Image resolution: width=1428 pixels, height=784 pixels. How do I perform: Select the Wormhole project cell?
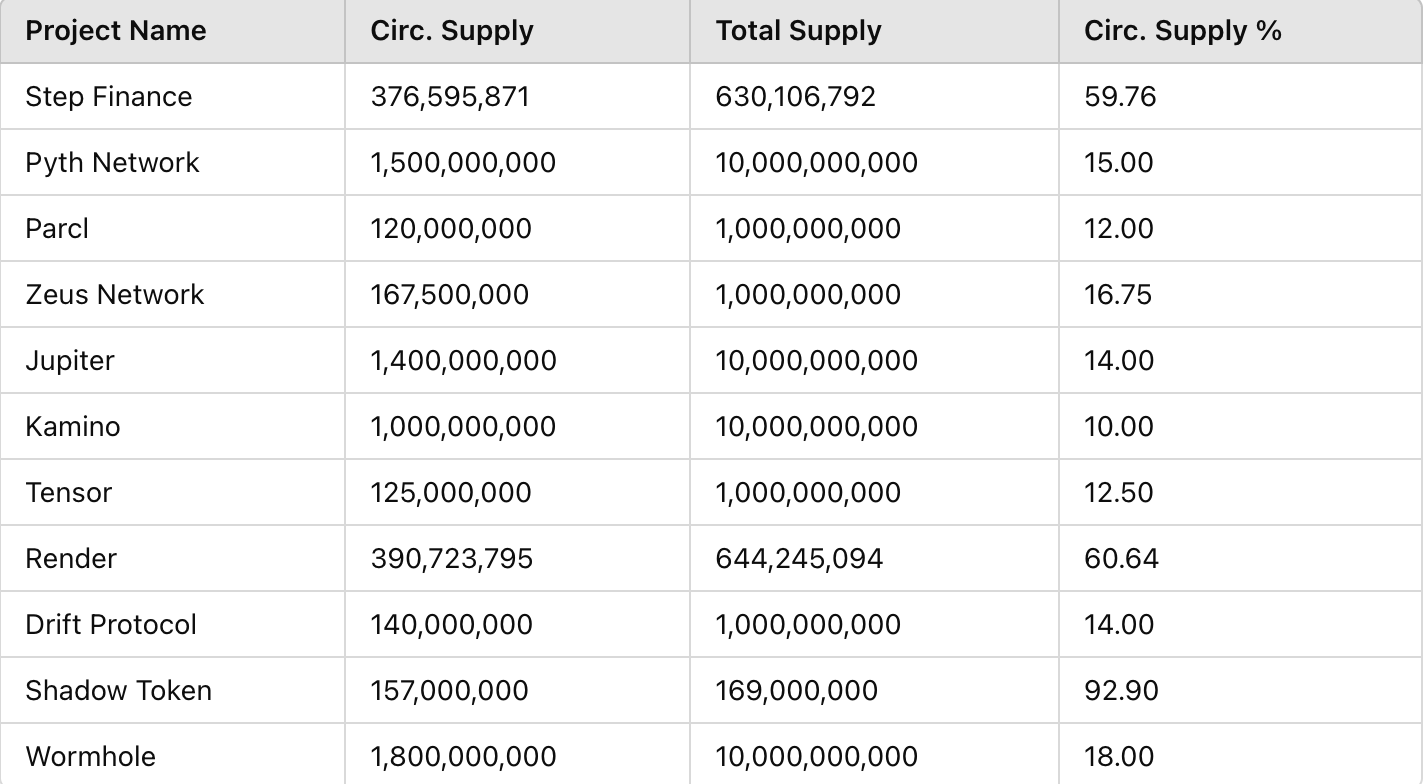tap(90, 757)
